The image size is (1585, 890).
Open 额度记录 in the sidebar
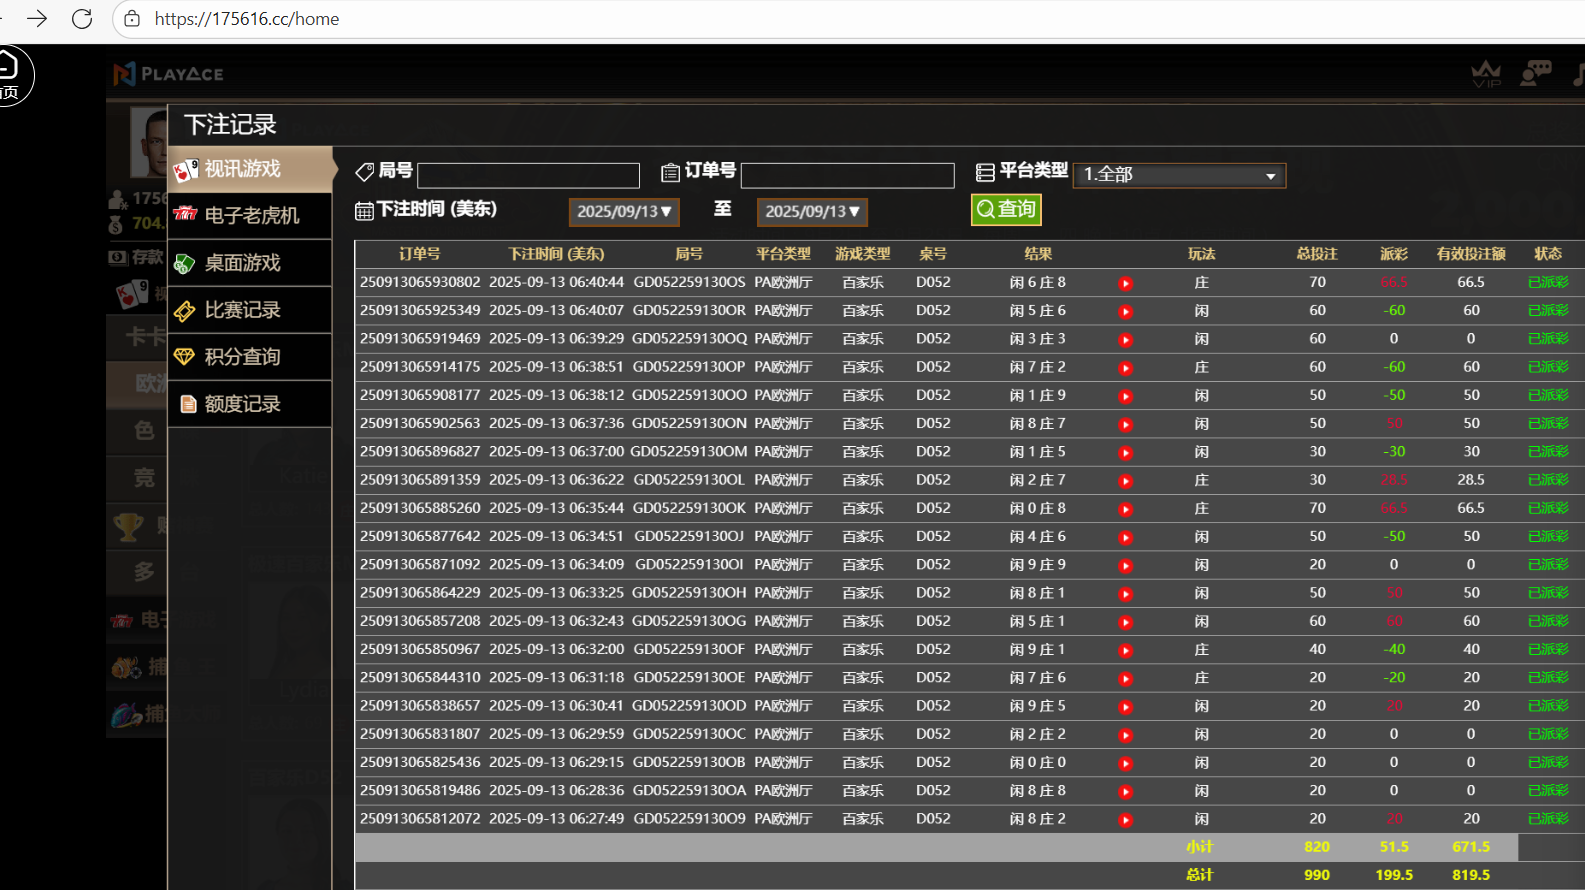[x=250, y=404]
